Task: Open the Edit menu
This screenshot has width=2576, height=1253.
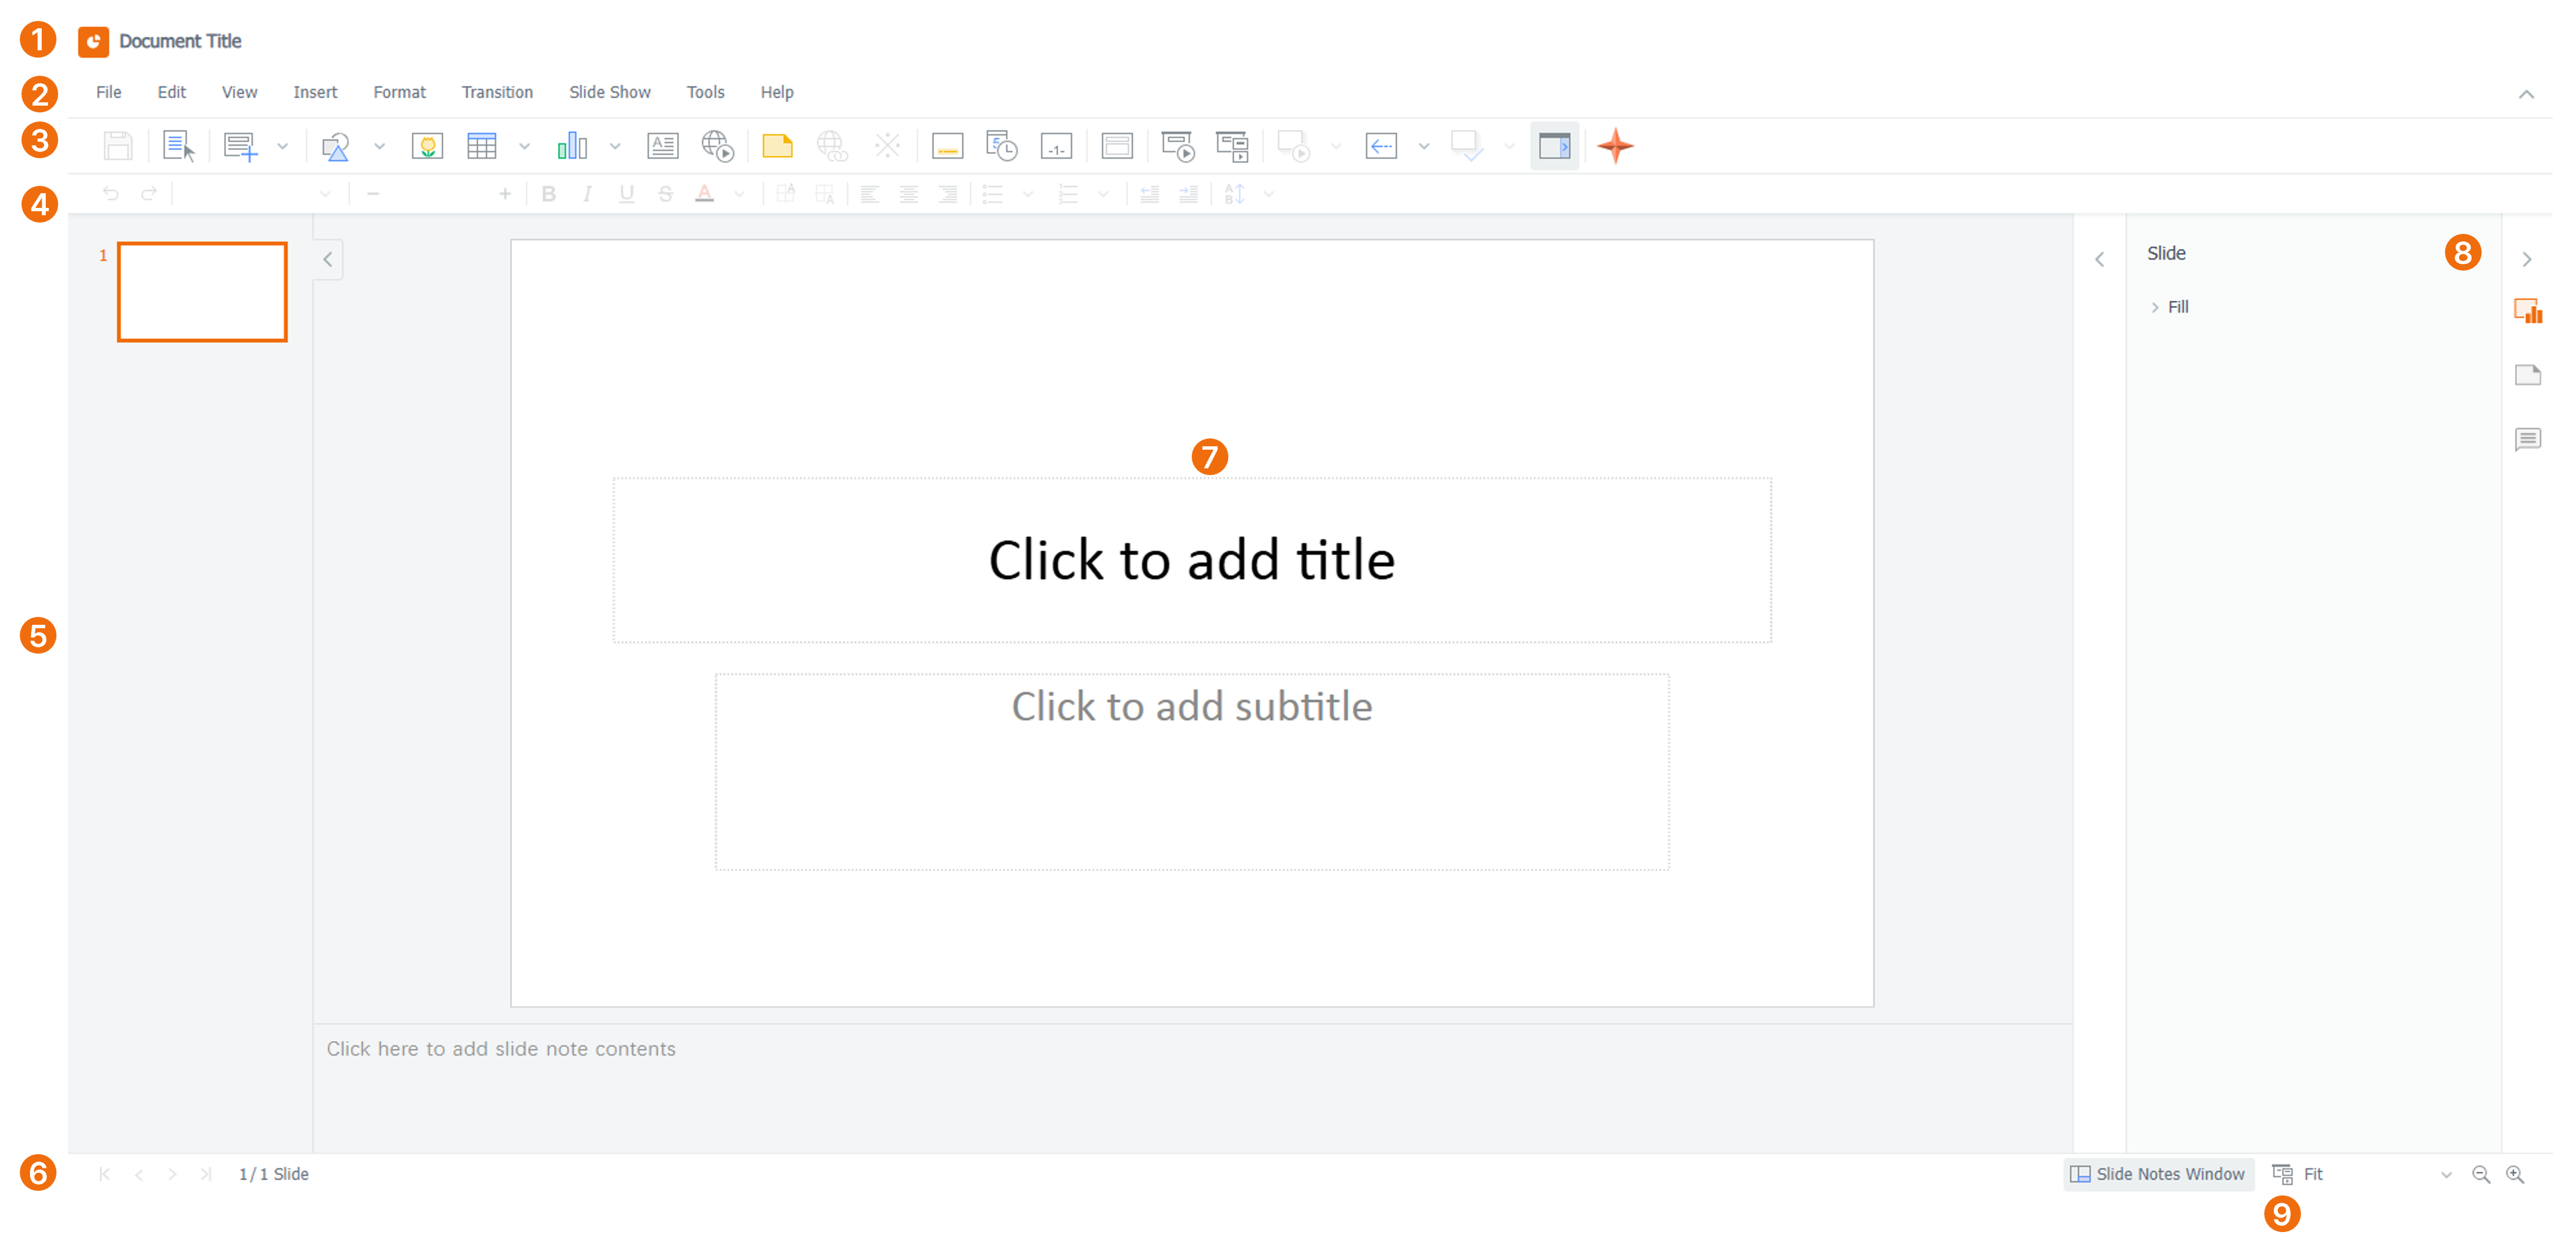Action: click(x=171, y=92)
